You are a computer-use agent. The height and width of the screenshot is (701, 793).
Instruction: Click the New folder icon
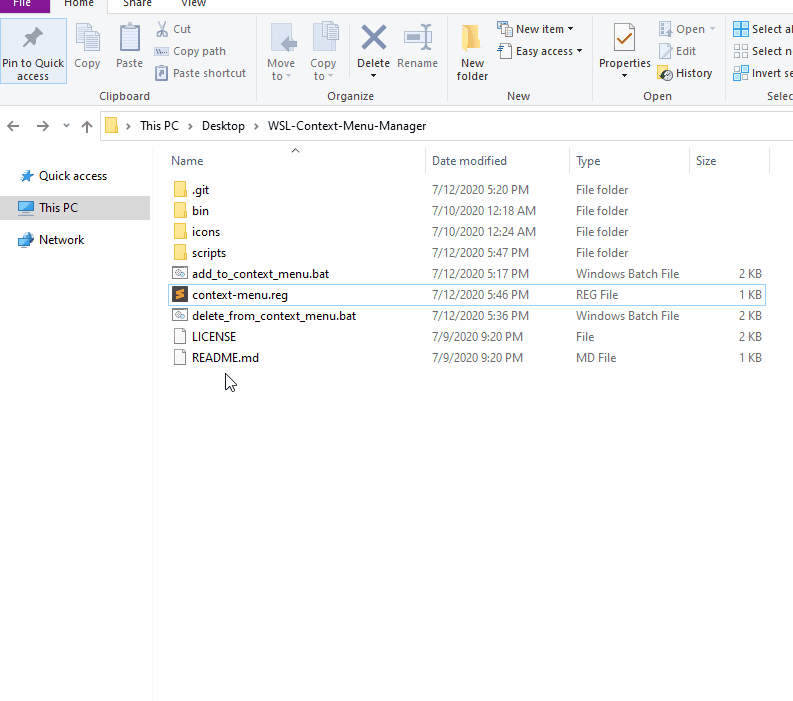coord(471,38)
